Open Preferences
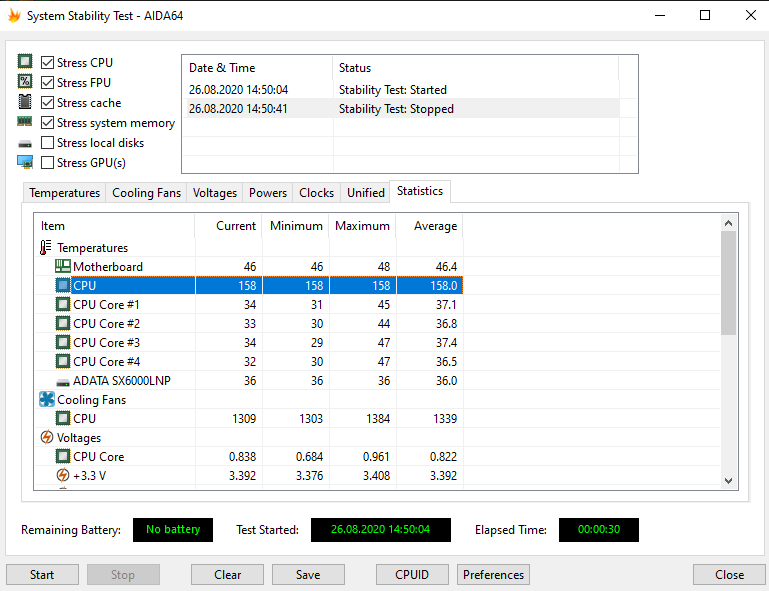This screenshot has width=769, height=591. tap(493, 574)
